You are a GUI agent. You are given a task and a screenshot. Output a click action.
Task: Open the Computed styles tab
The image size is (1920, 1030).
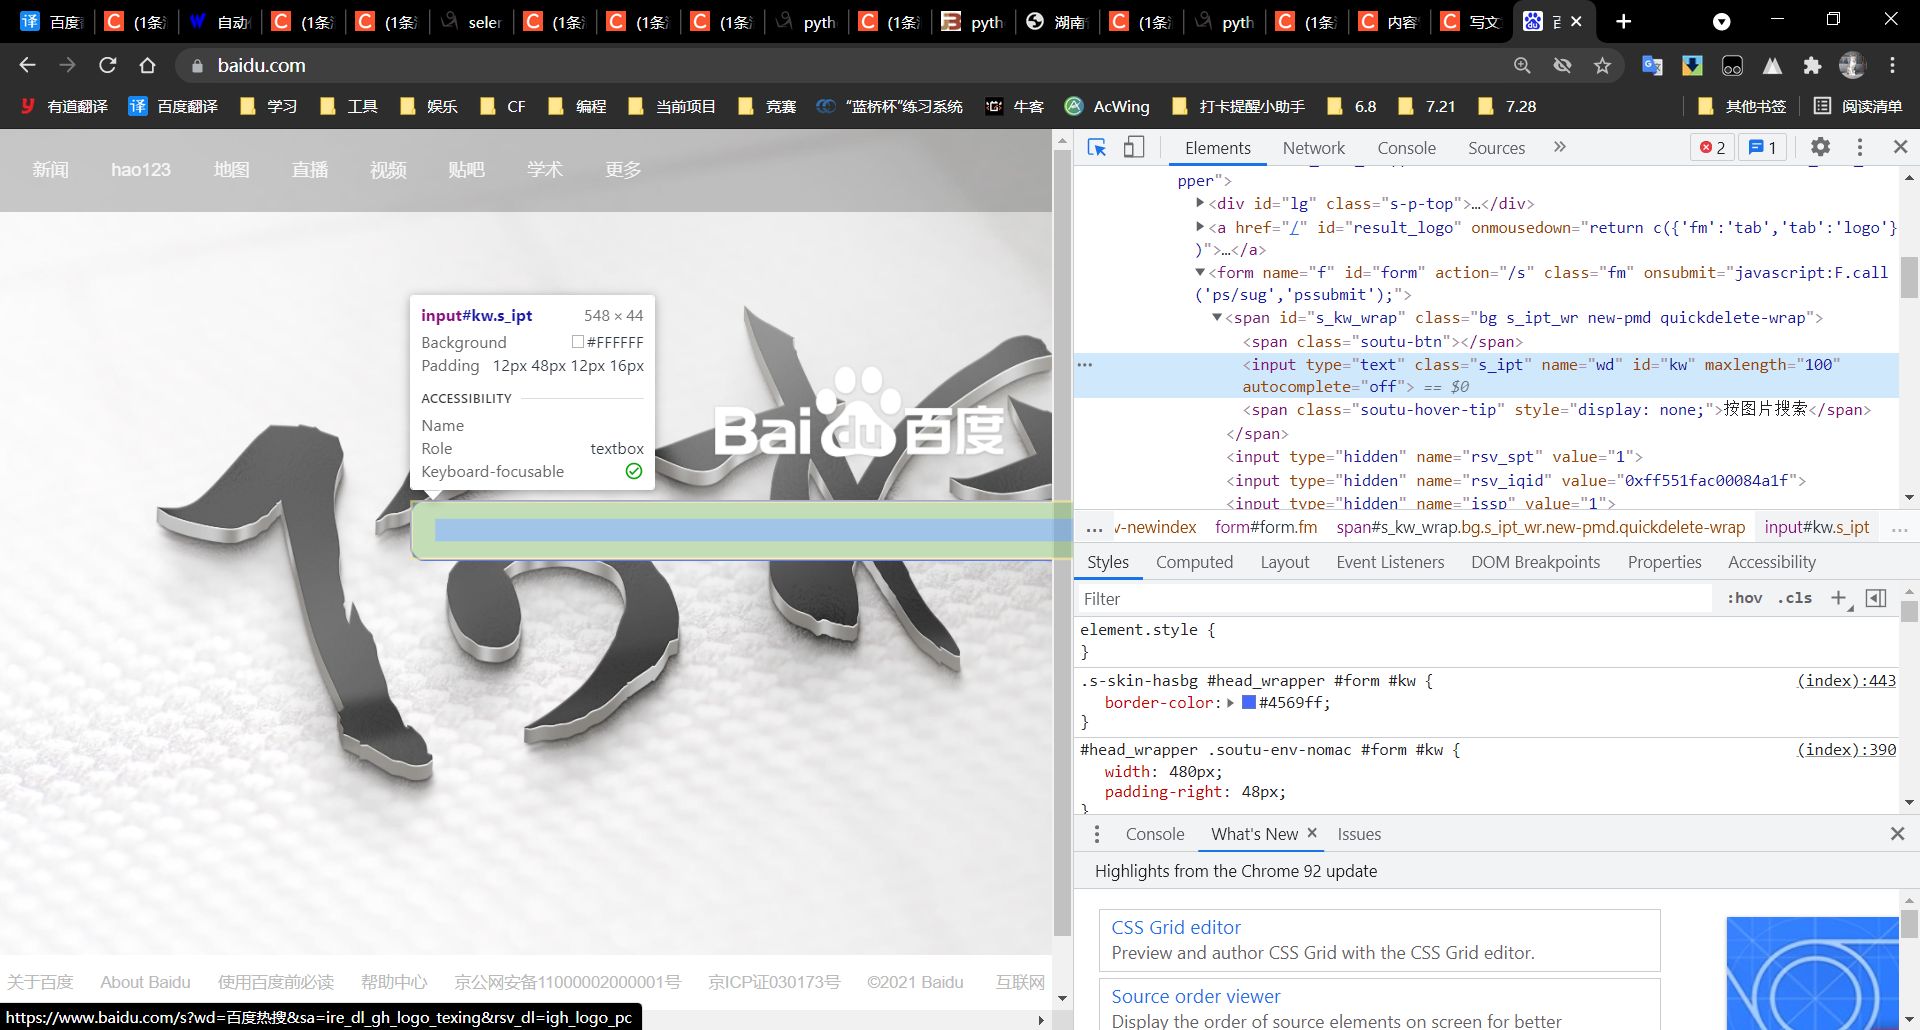point(1194,562)
